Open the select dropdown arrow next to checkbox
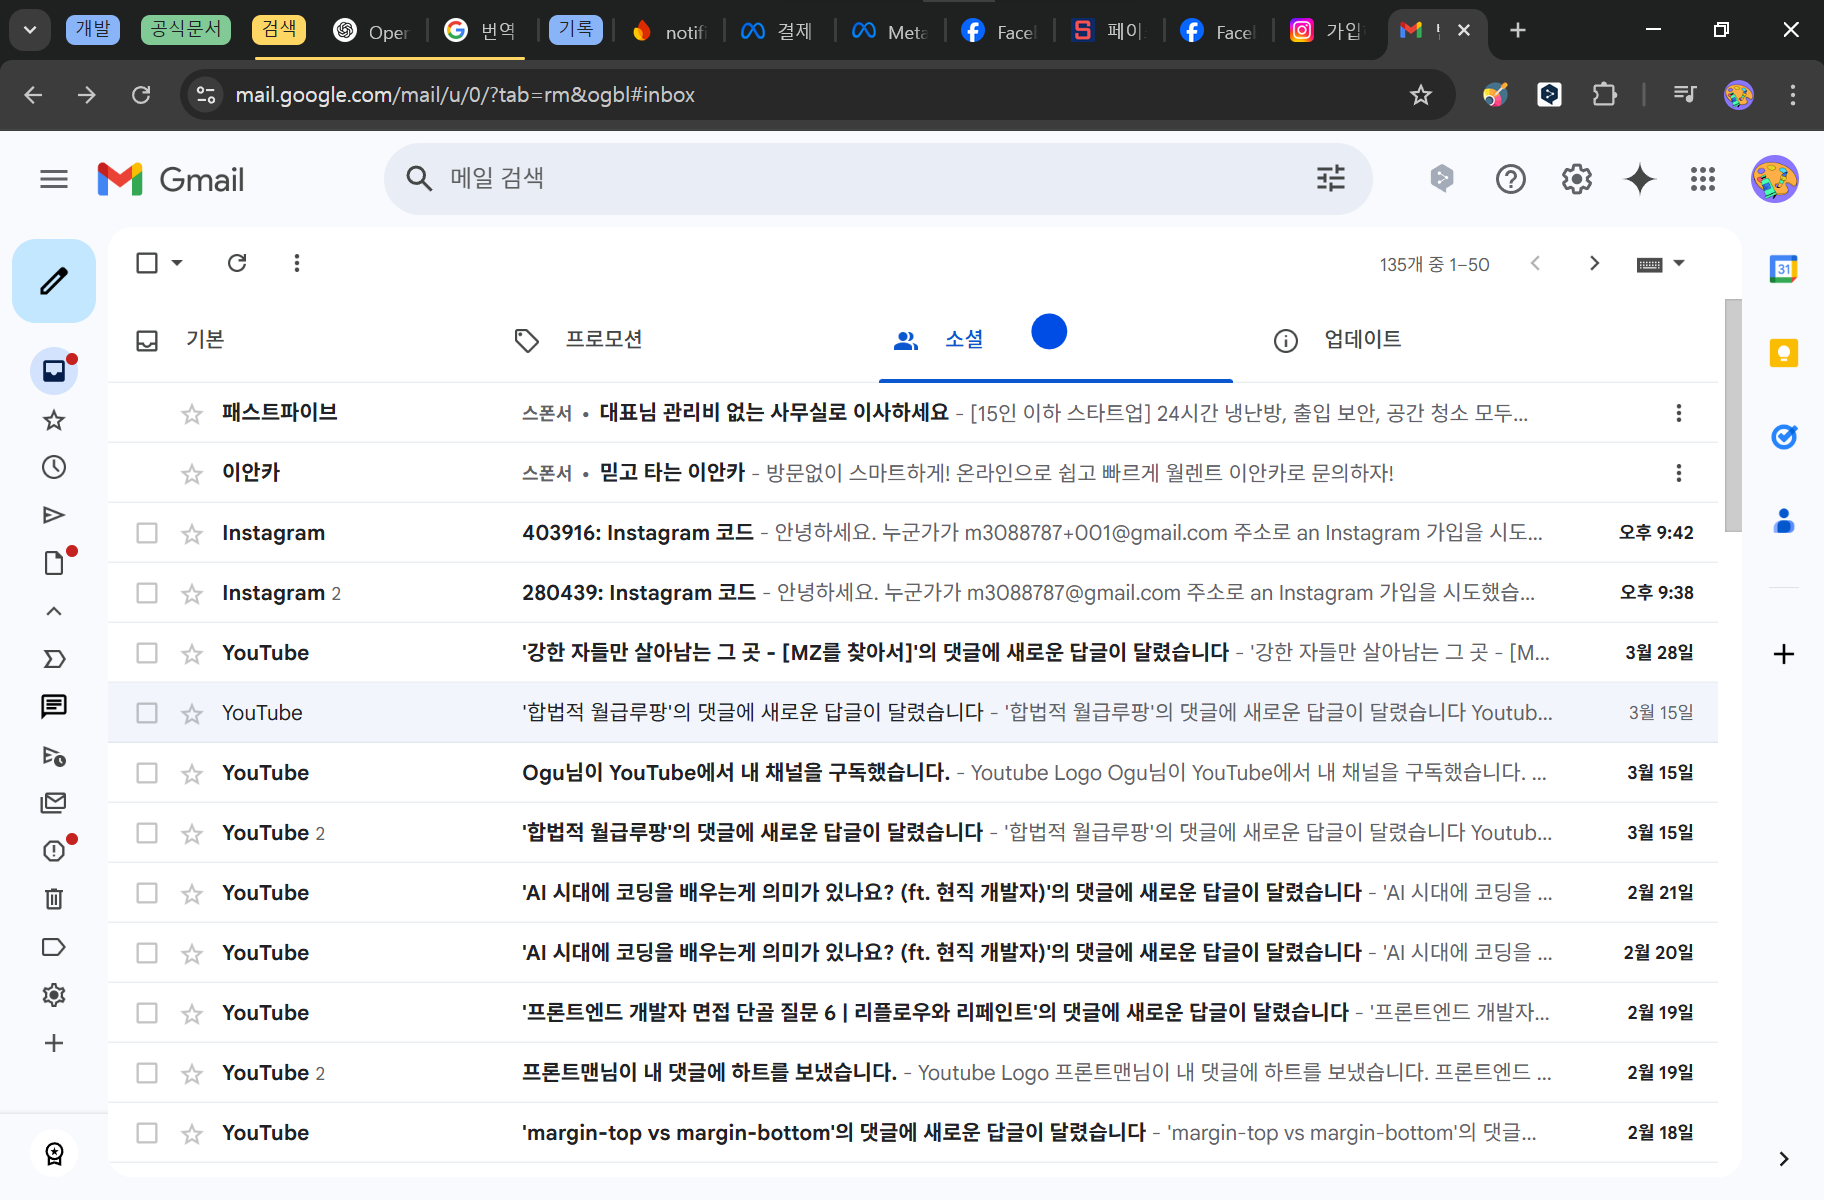The image size is (1824, 1200). pos(177,263)
